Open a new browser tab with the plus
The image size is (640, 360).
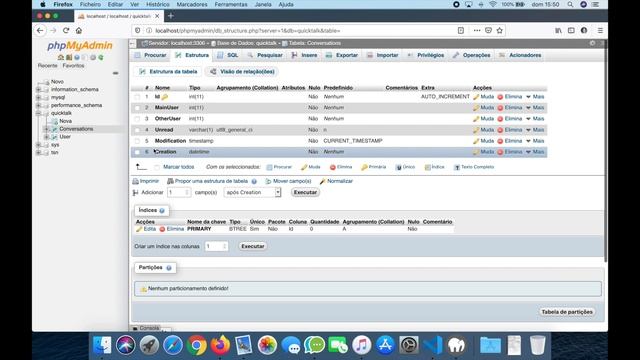point(171,16)
